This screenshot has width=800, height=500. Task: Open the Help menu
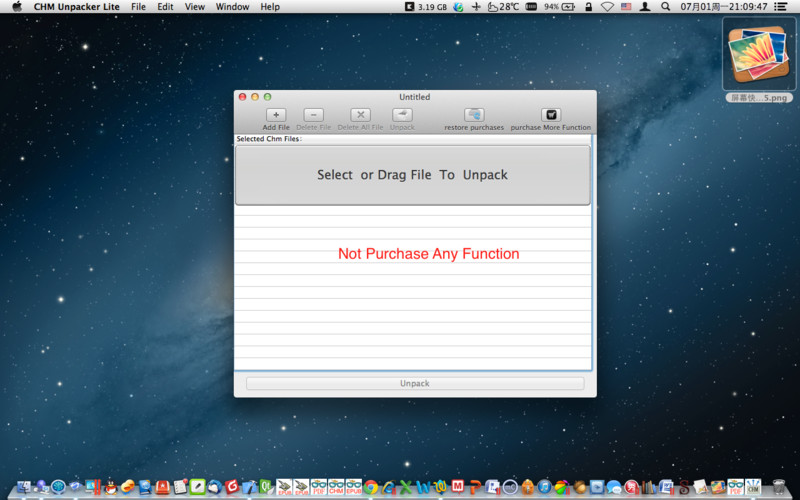point(270,7)
